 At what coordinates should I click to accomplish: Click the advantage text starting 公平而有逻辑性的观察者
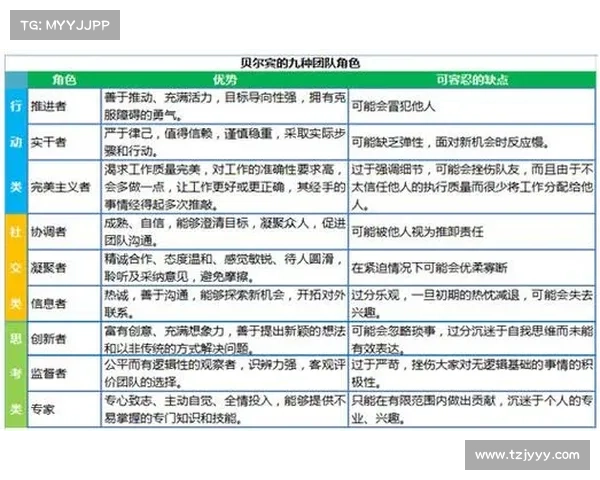pyautogui.click(x=225, y=373)
